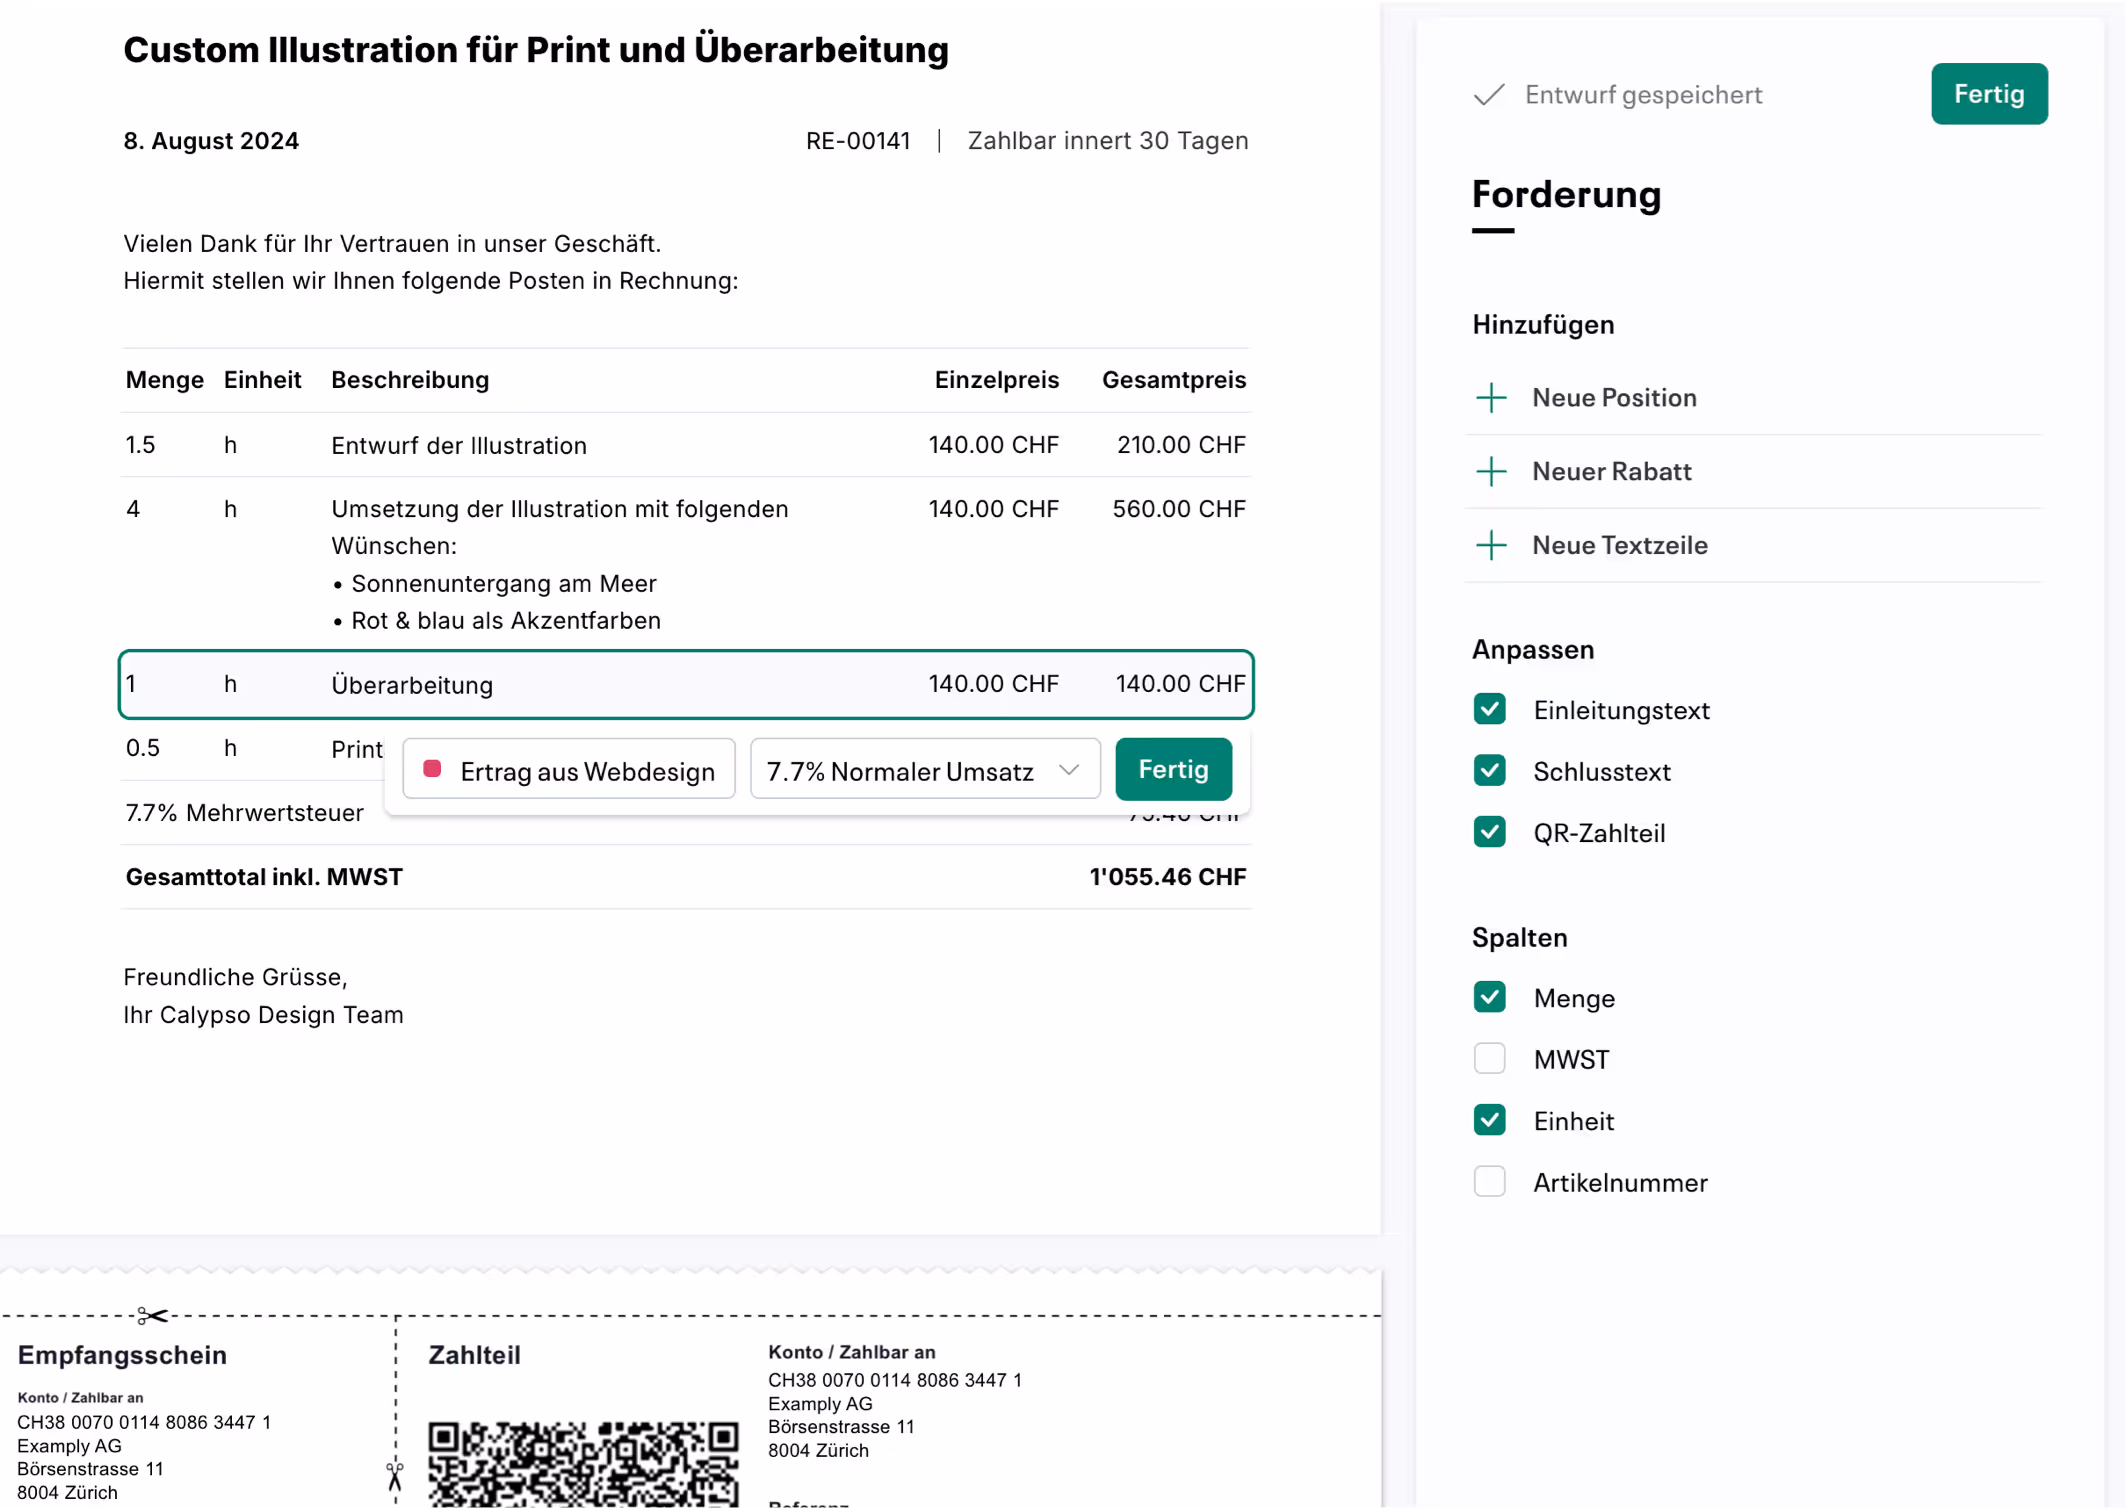Click the Fertig button in the position popup
This screenshot has height=1508, width=2126.
click(x=1173, y=770)
